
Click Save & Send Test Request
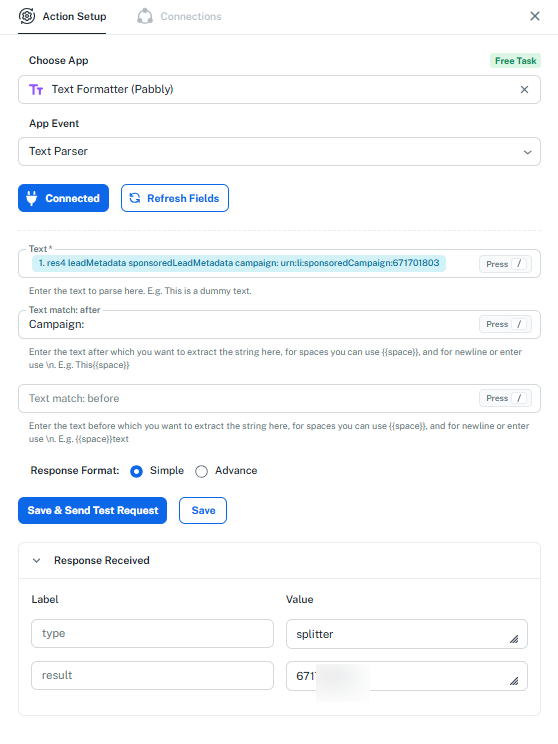[x=93, y=511]
